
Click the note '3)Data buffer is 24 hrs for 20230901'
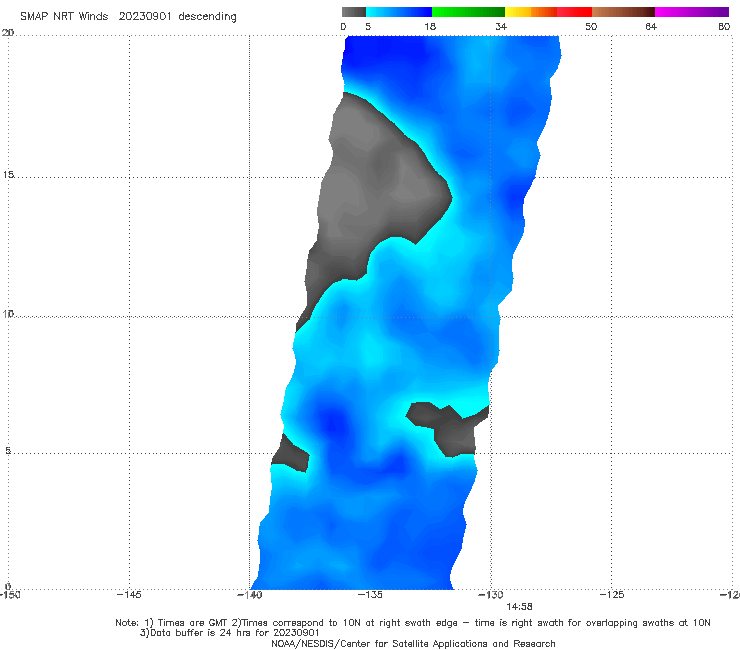click(x=230, y=633)
